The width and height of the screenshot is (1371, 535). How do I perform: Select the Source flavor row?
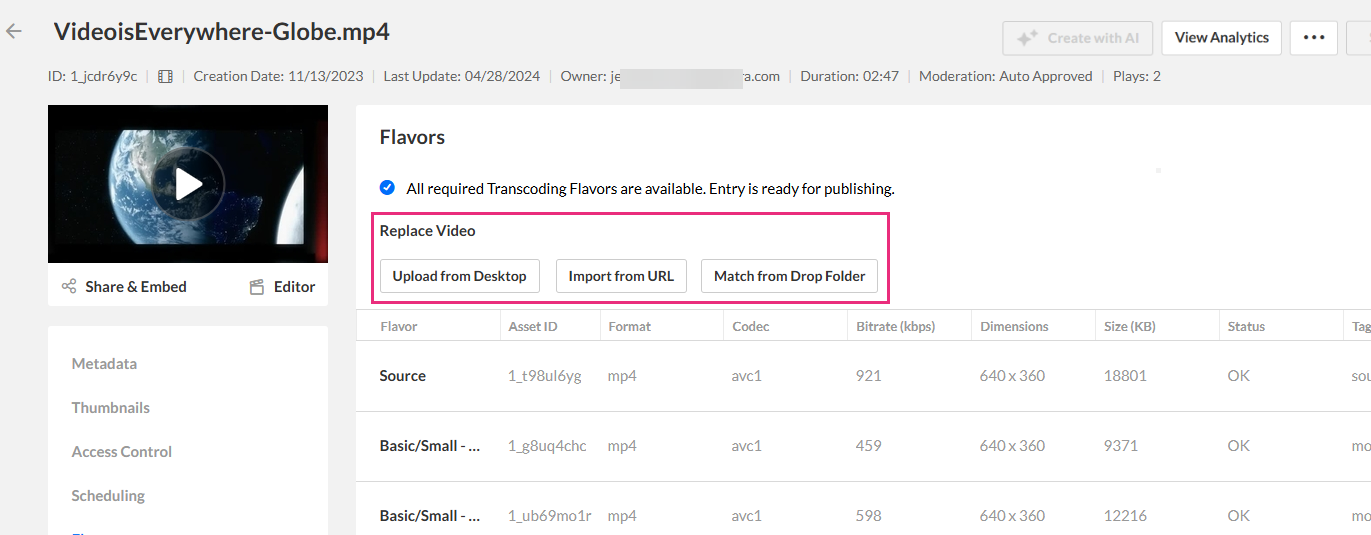pyautogui.click(x=863, y=376)
